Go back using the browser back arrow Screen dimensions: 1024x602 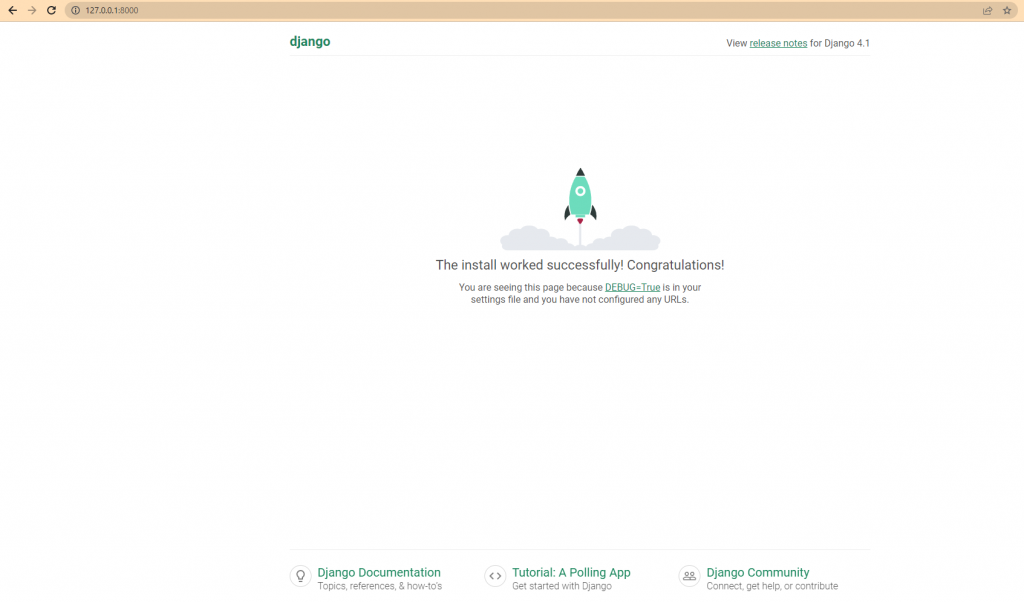pyautogui.click(x=12, y=10)
